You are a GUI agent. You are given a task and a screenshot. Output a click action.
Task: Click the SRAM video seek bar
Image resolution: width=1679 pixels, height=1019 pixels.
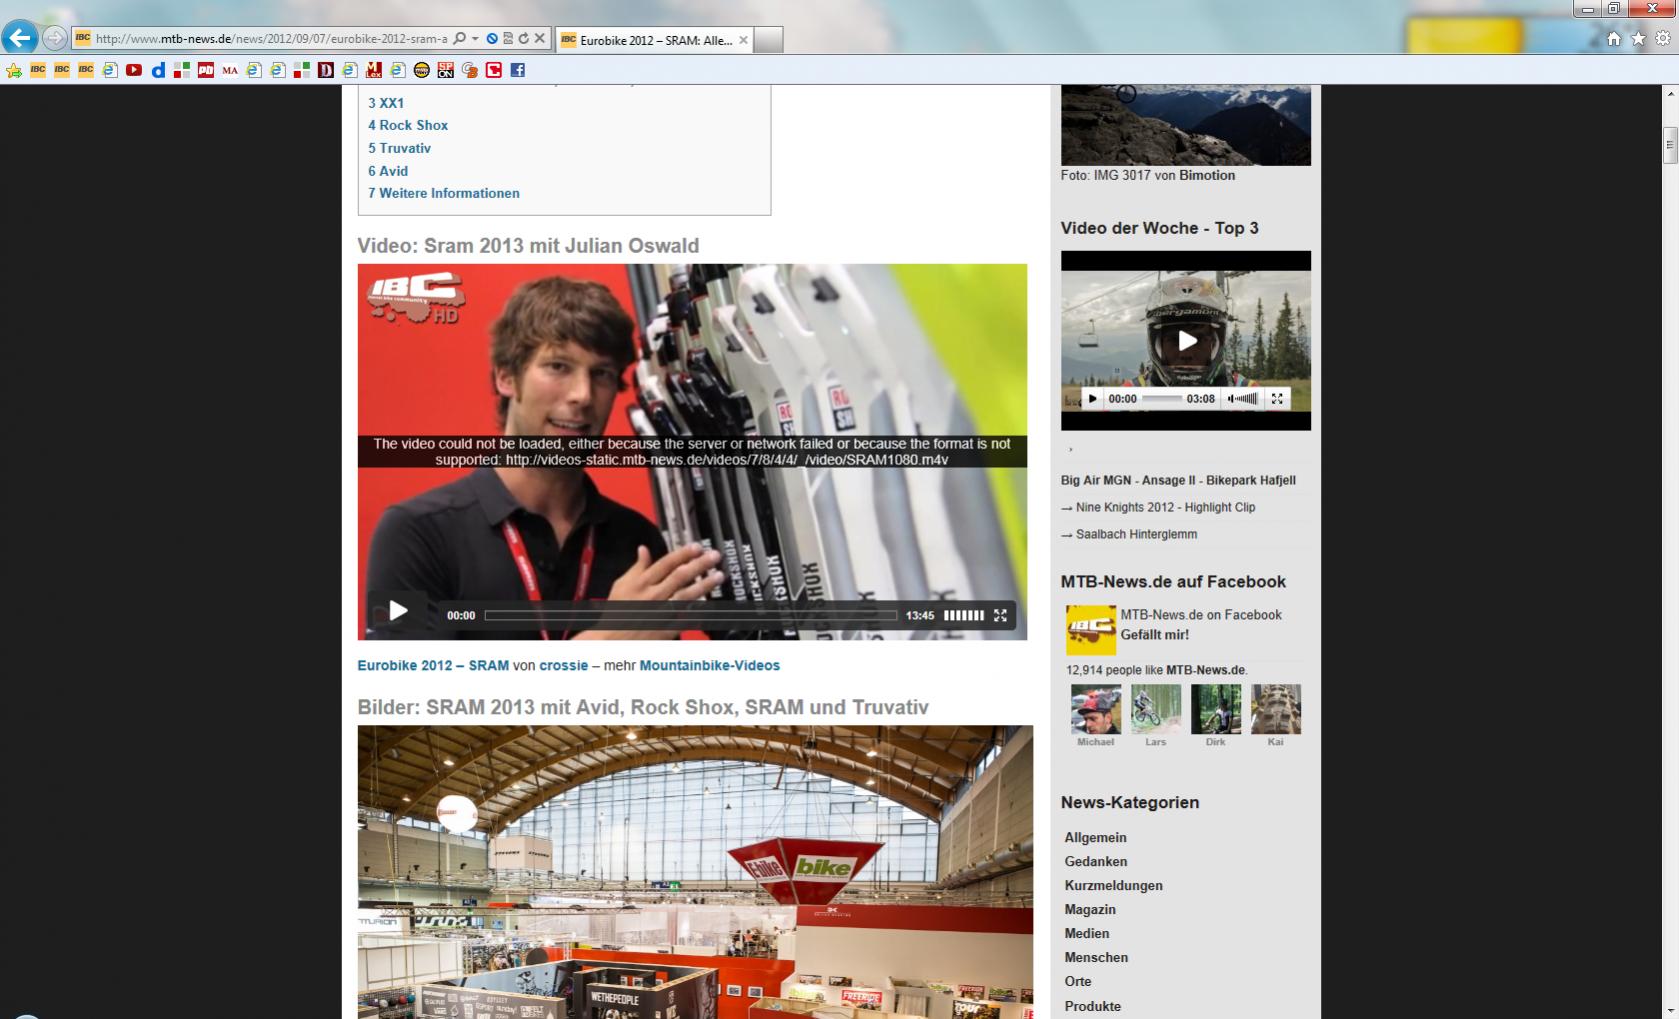[x=690, y=615]
